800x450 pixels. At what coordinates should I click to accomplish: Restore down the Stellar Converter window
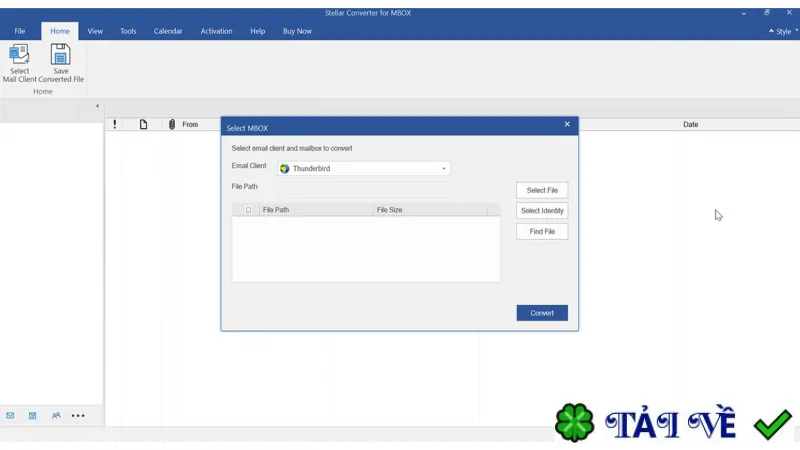pos(766,13)
